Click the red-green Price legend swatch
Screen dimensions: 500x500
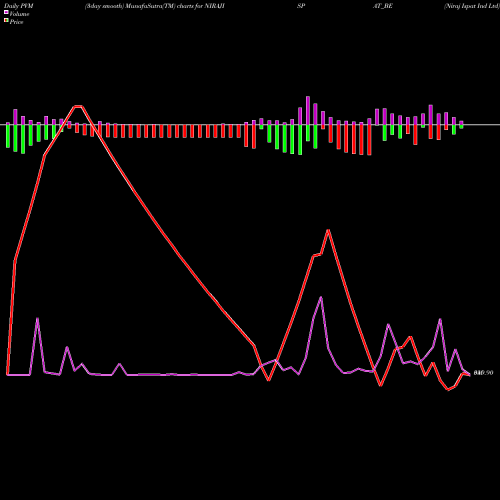(6, 21)
